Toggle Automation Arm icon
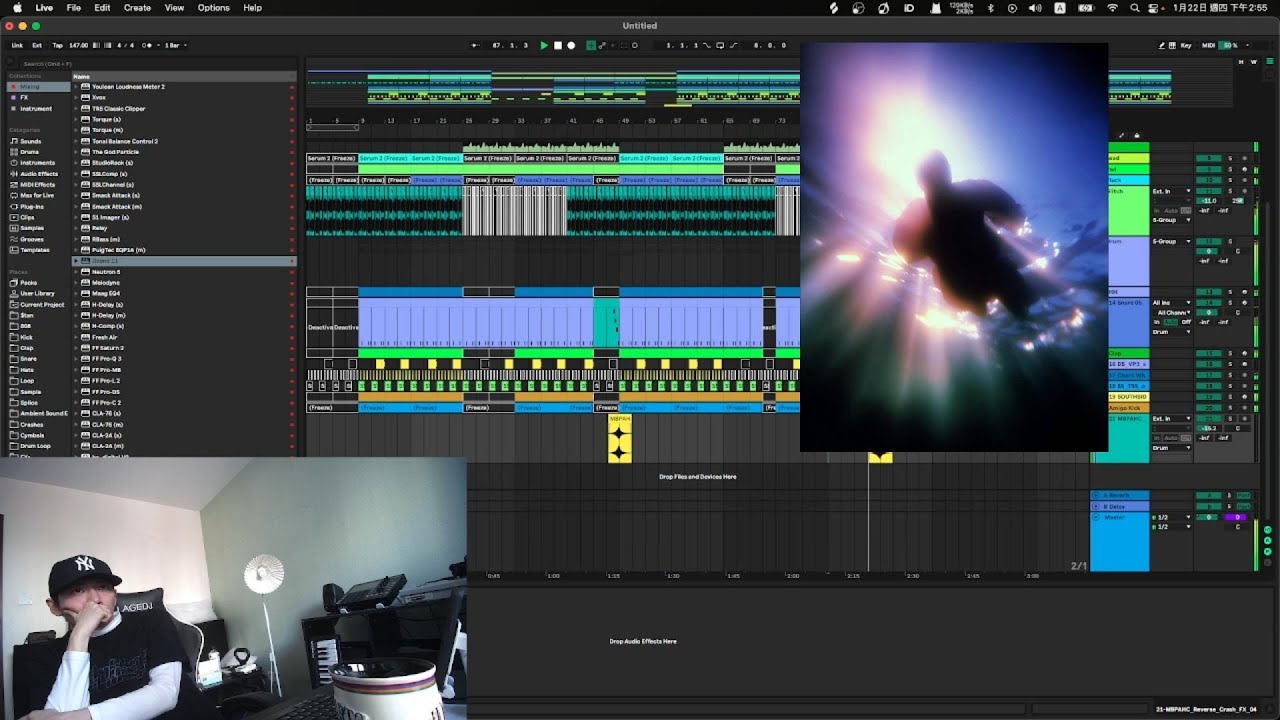This screenshot has width=1280, height=720. 602,45
